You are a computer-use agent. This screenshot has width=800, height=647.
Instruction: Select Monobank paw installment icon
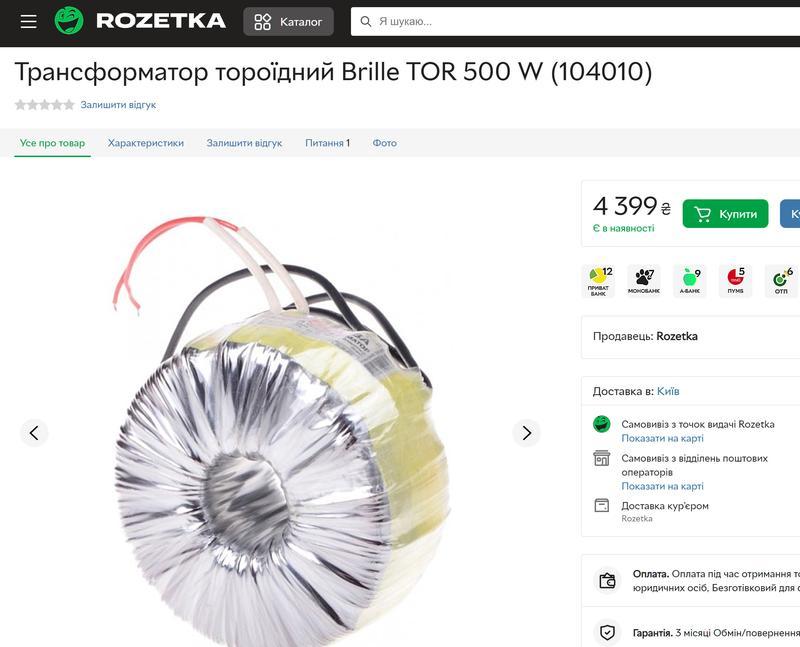644,279
